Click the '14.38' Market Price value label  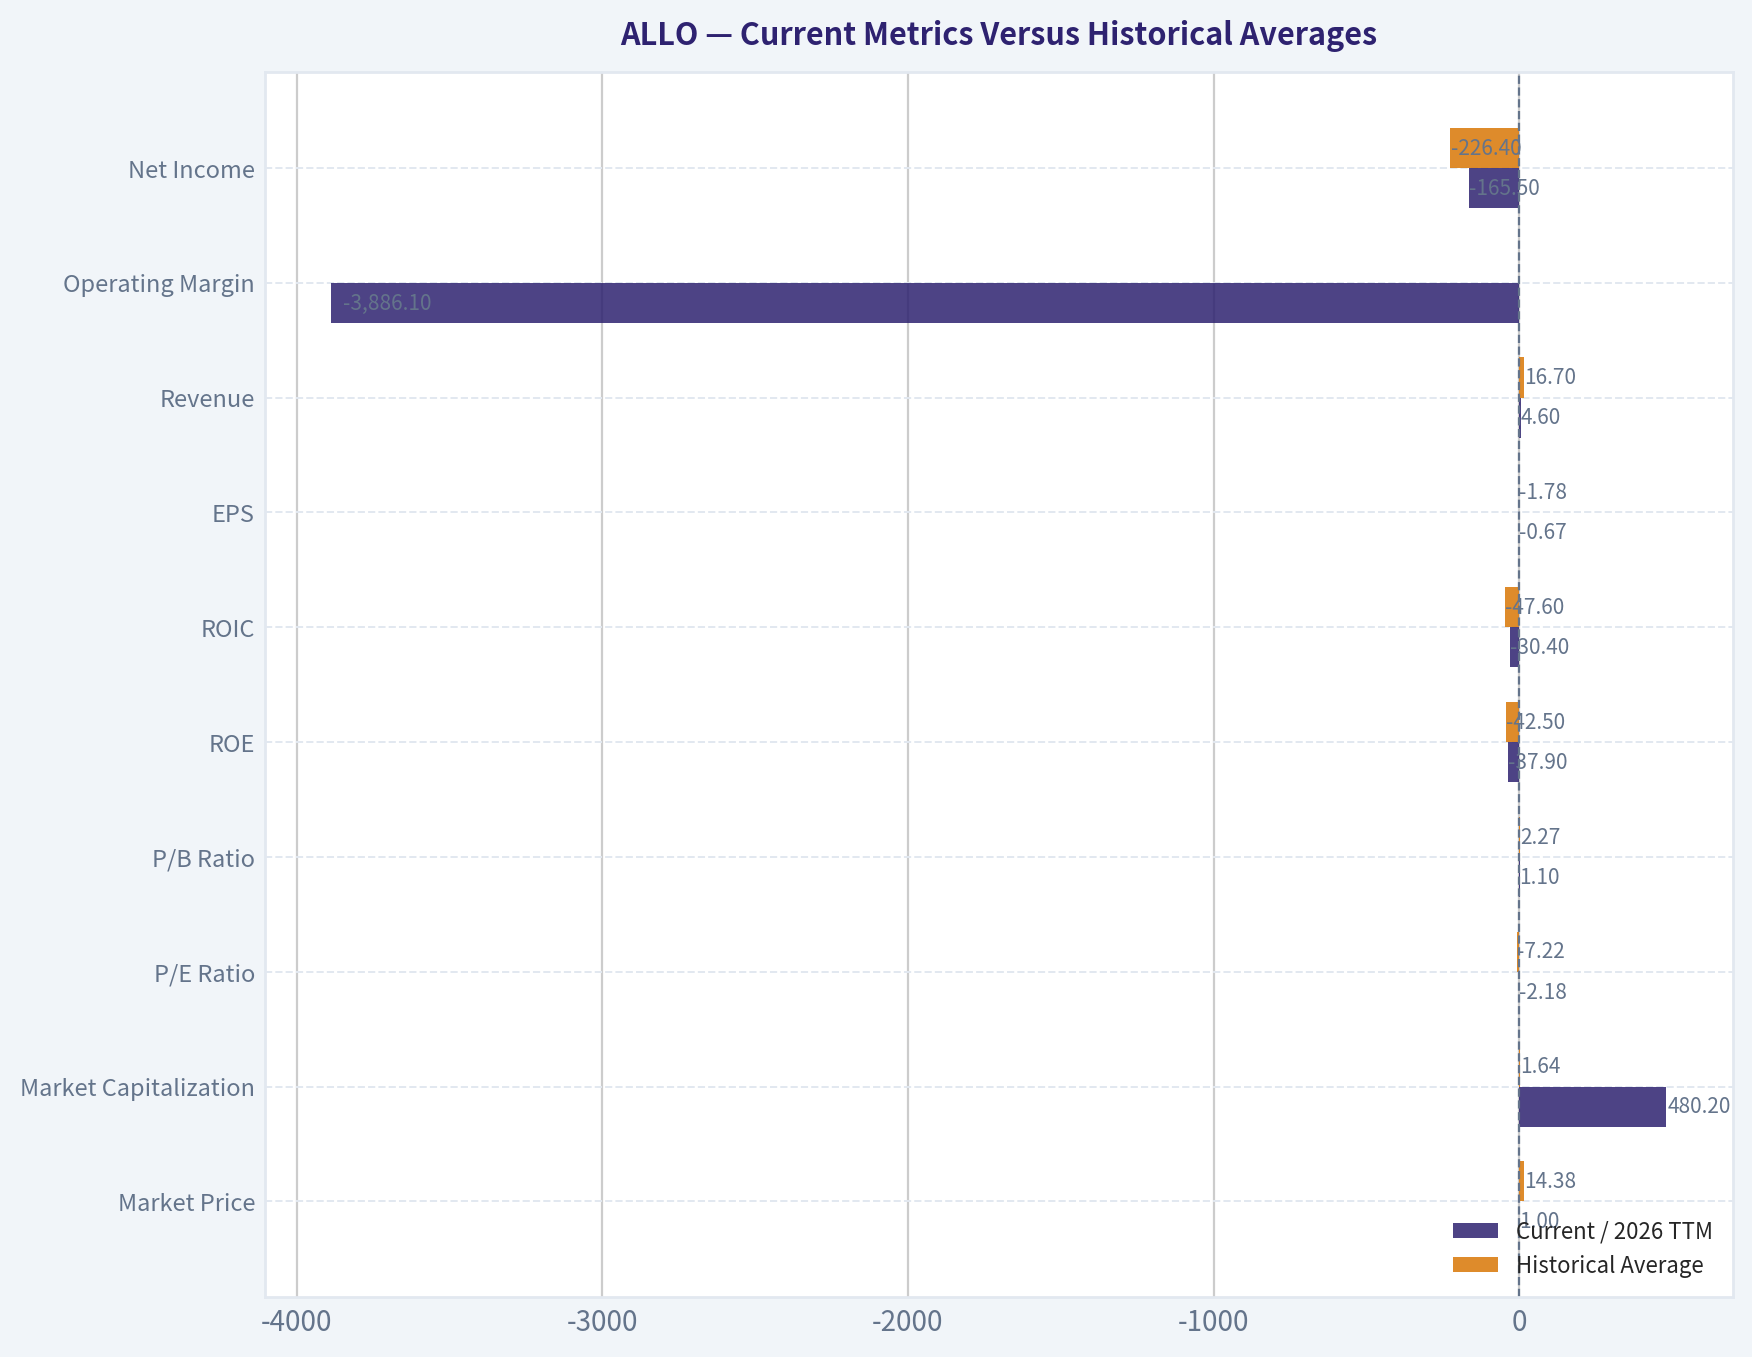coord(1550,1181)
